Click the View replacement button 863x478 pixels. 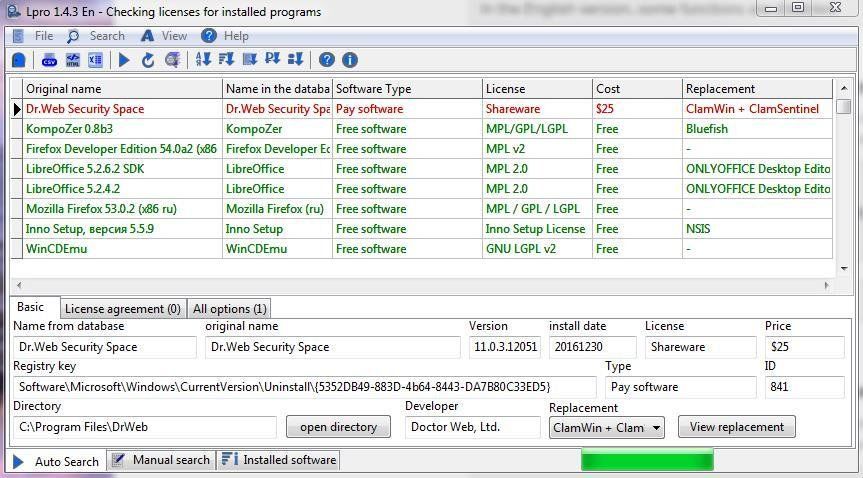[x=737, y=427]
